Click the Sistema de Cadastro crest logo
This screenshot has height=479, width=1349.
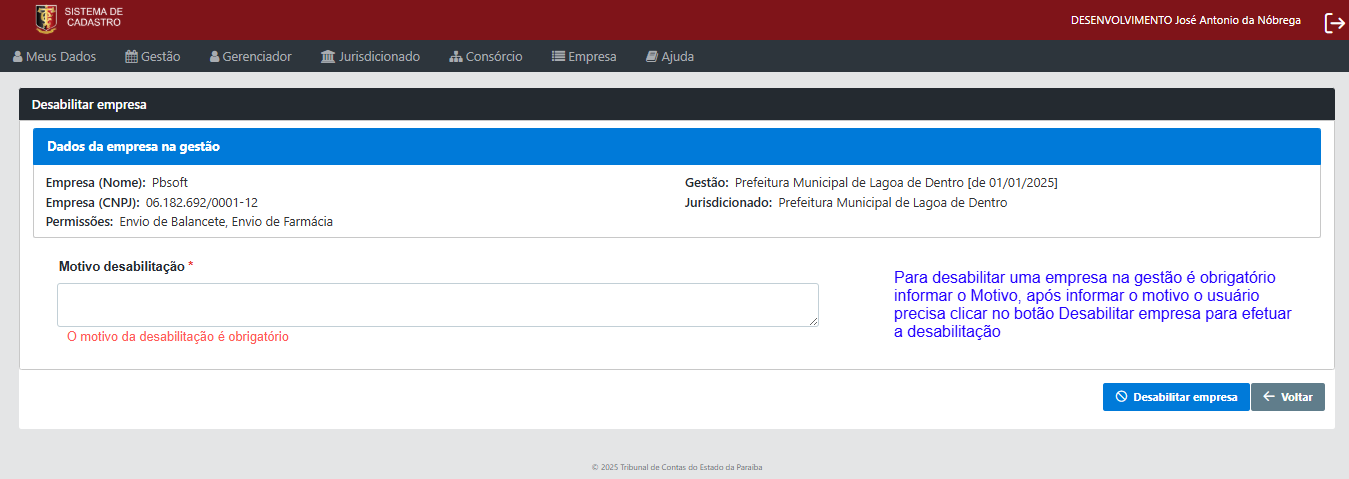point(46,18)
